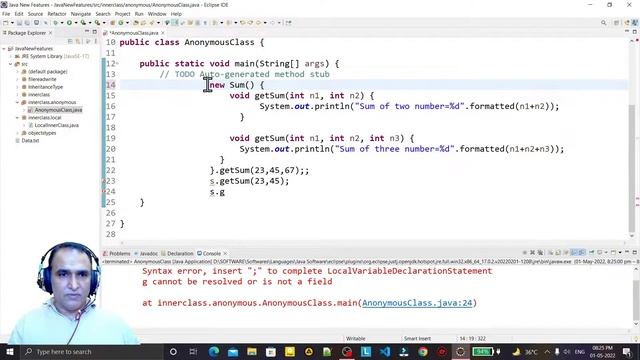
Task: Click the New Java Class green icon
Action: (121, 22)
